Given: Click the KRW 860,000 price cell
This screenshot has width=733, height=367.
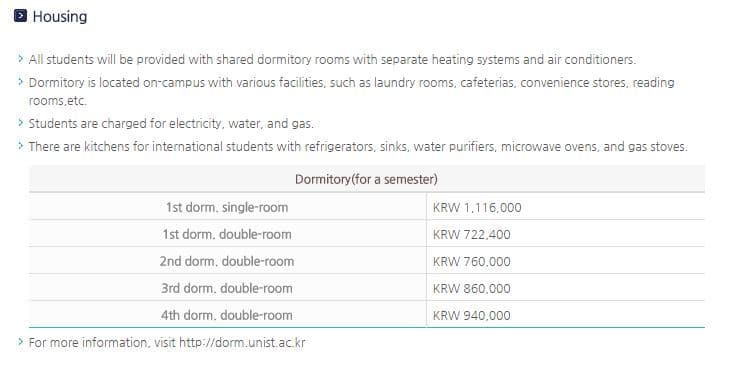Looking at the screenshot, I should pos(566,288).
